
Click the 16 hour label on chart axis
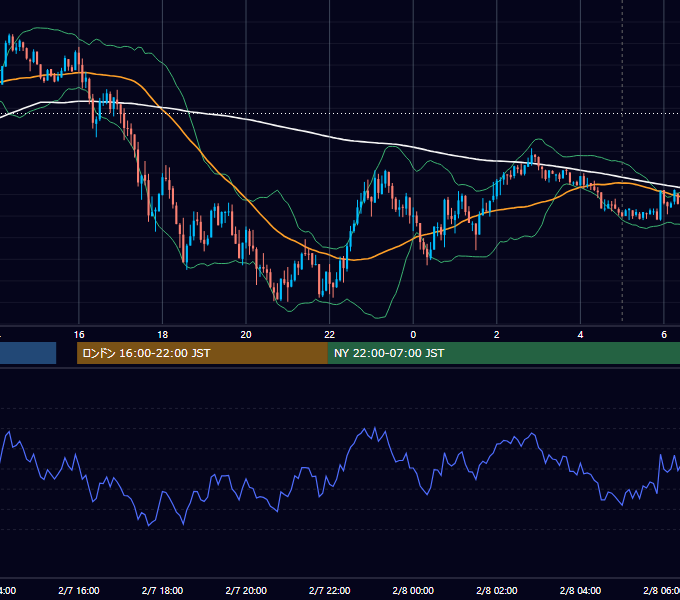[x=79, y=335]
